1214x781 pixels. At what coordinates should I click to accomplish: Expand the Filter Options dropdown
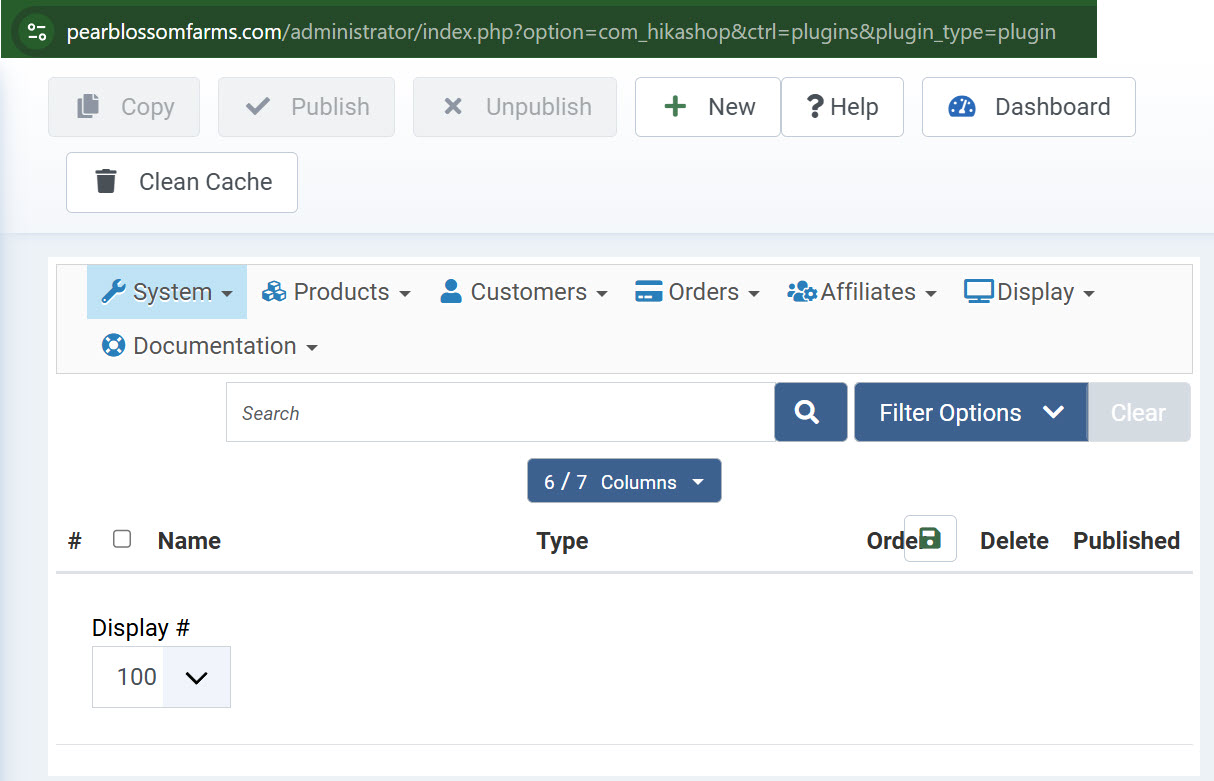coord(970,412)
